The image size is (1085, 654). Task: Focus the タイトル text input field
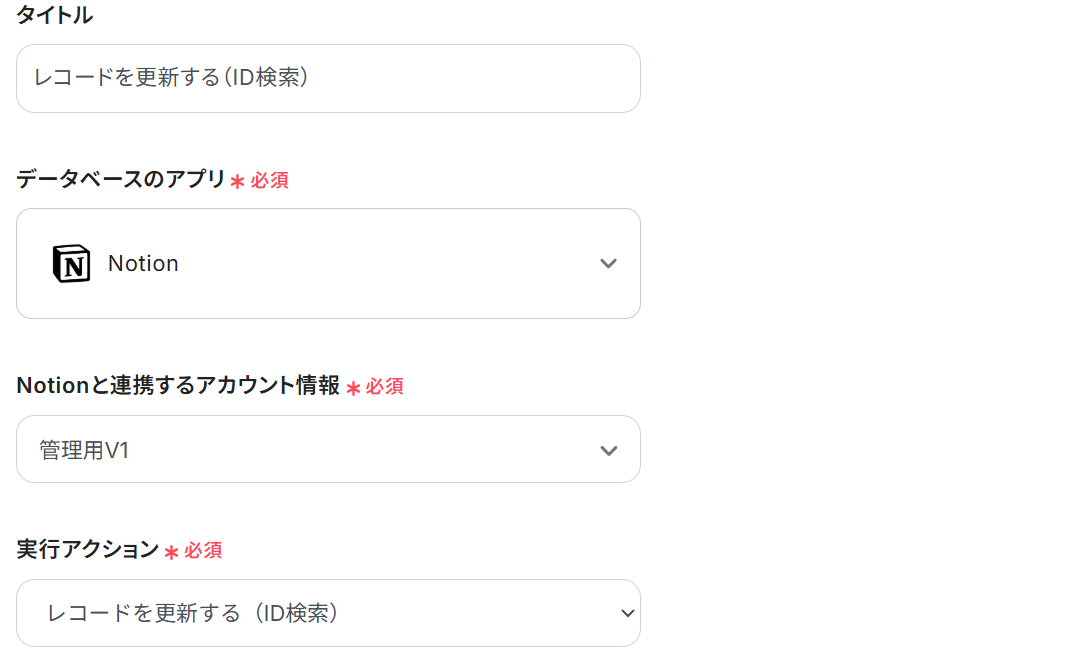328,78
